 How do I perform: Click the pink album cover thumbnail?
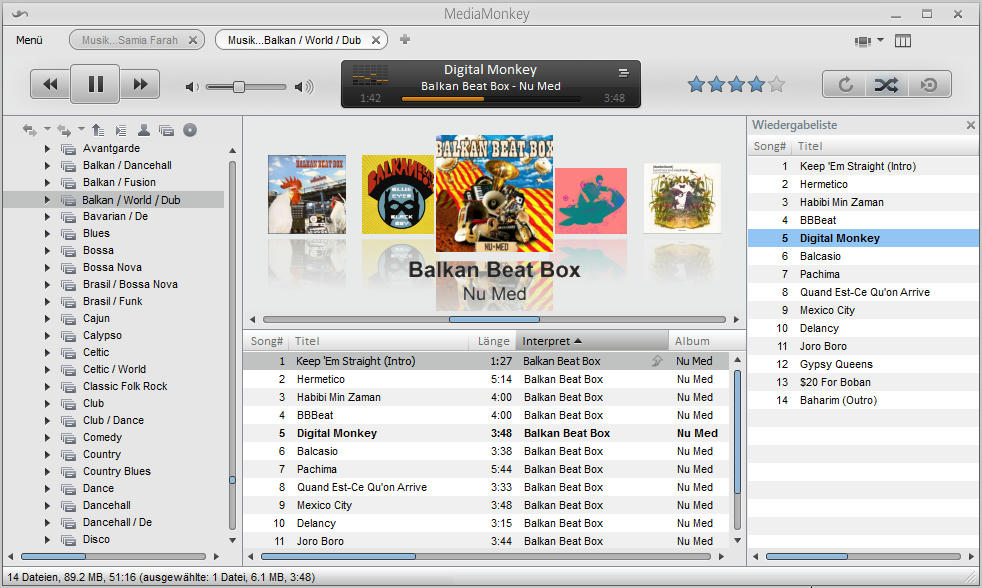[591, 201]
